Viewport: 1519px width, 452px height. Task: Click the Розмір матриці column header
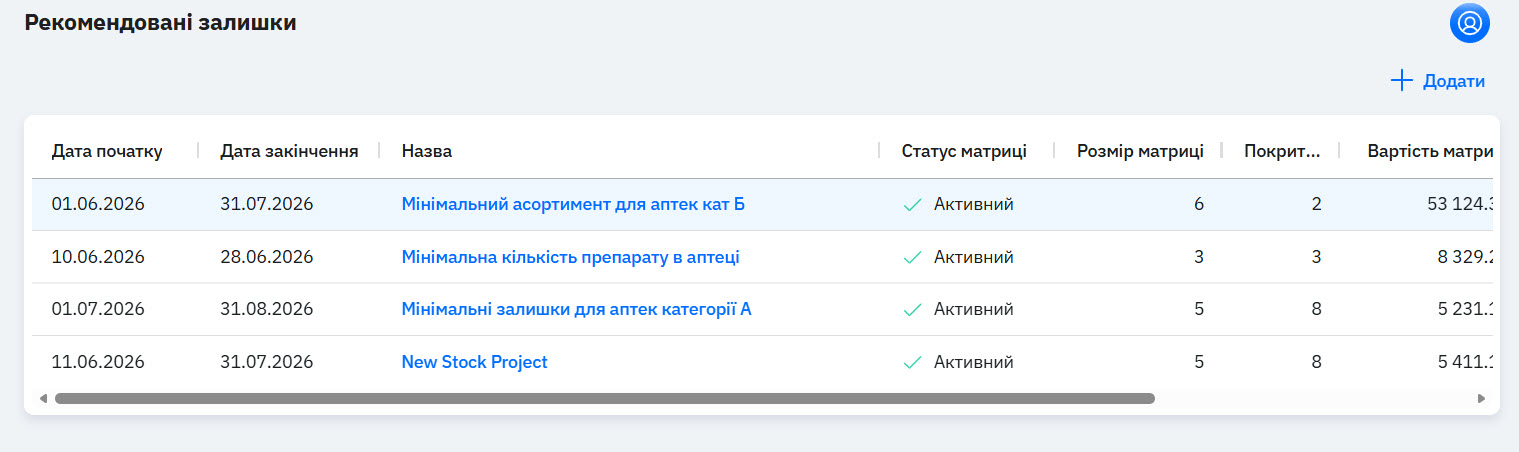pos(1140,151)
